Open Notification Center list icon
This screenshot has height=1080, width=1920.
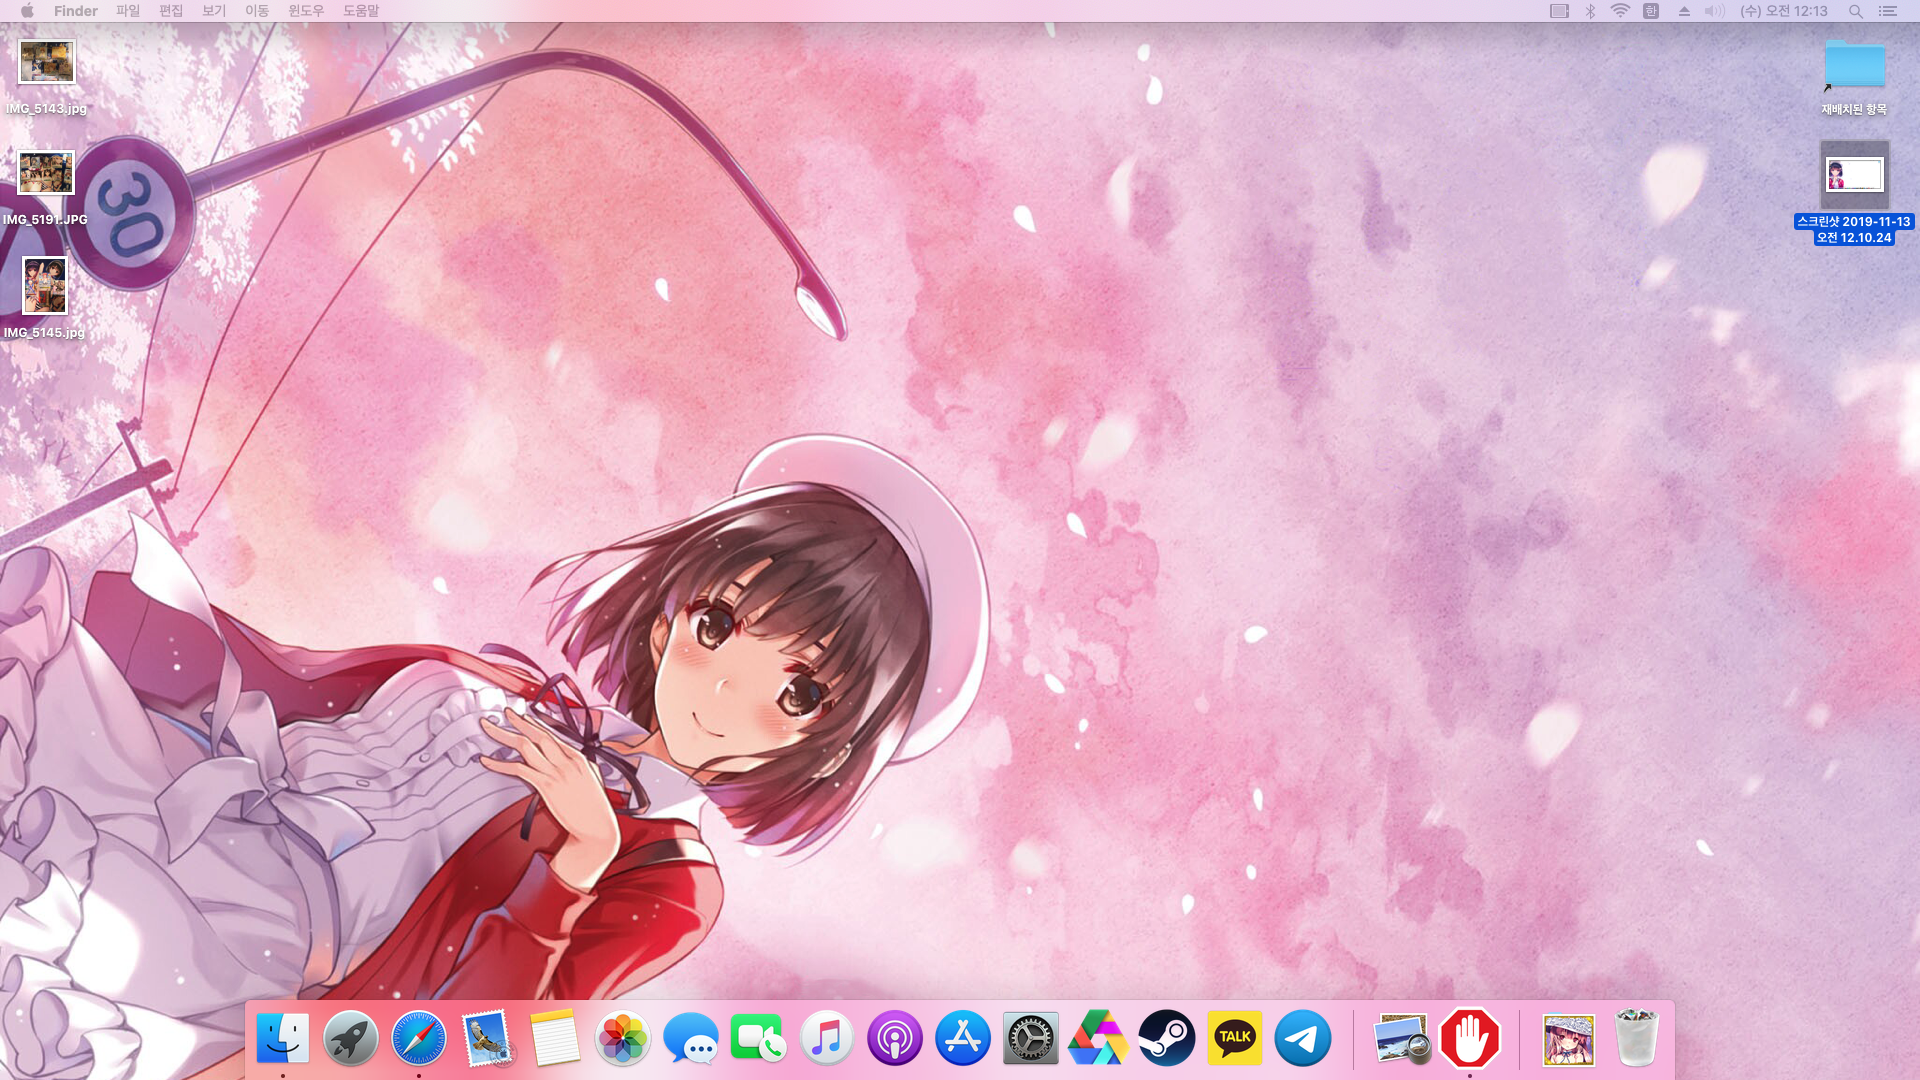coord(1888,11)
